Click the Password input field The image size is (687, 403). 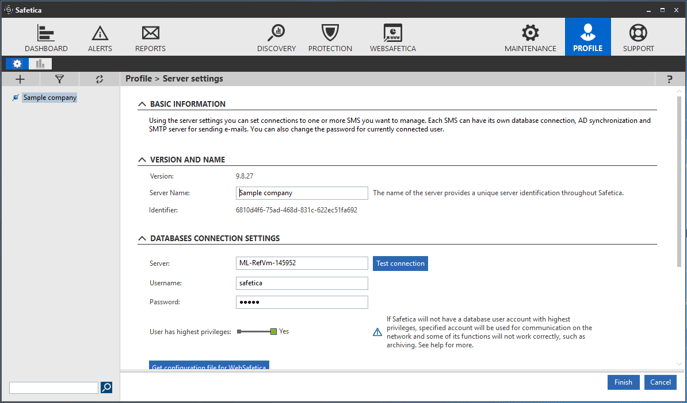pos(302,302)
